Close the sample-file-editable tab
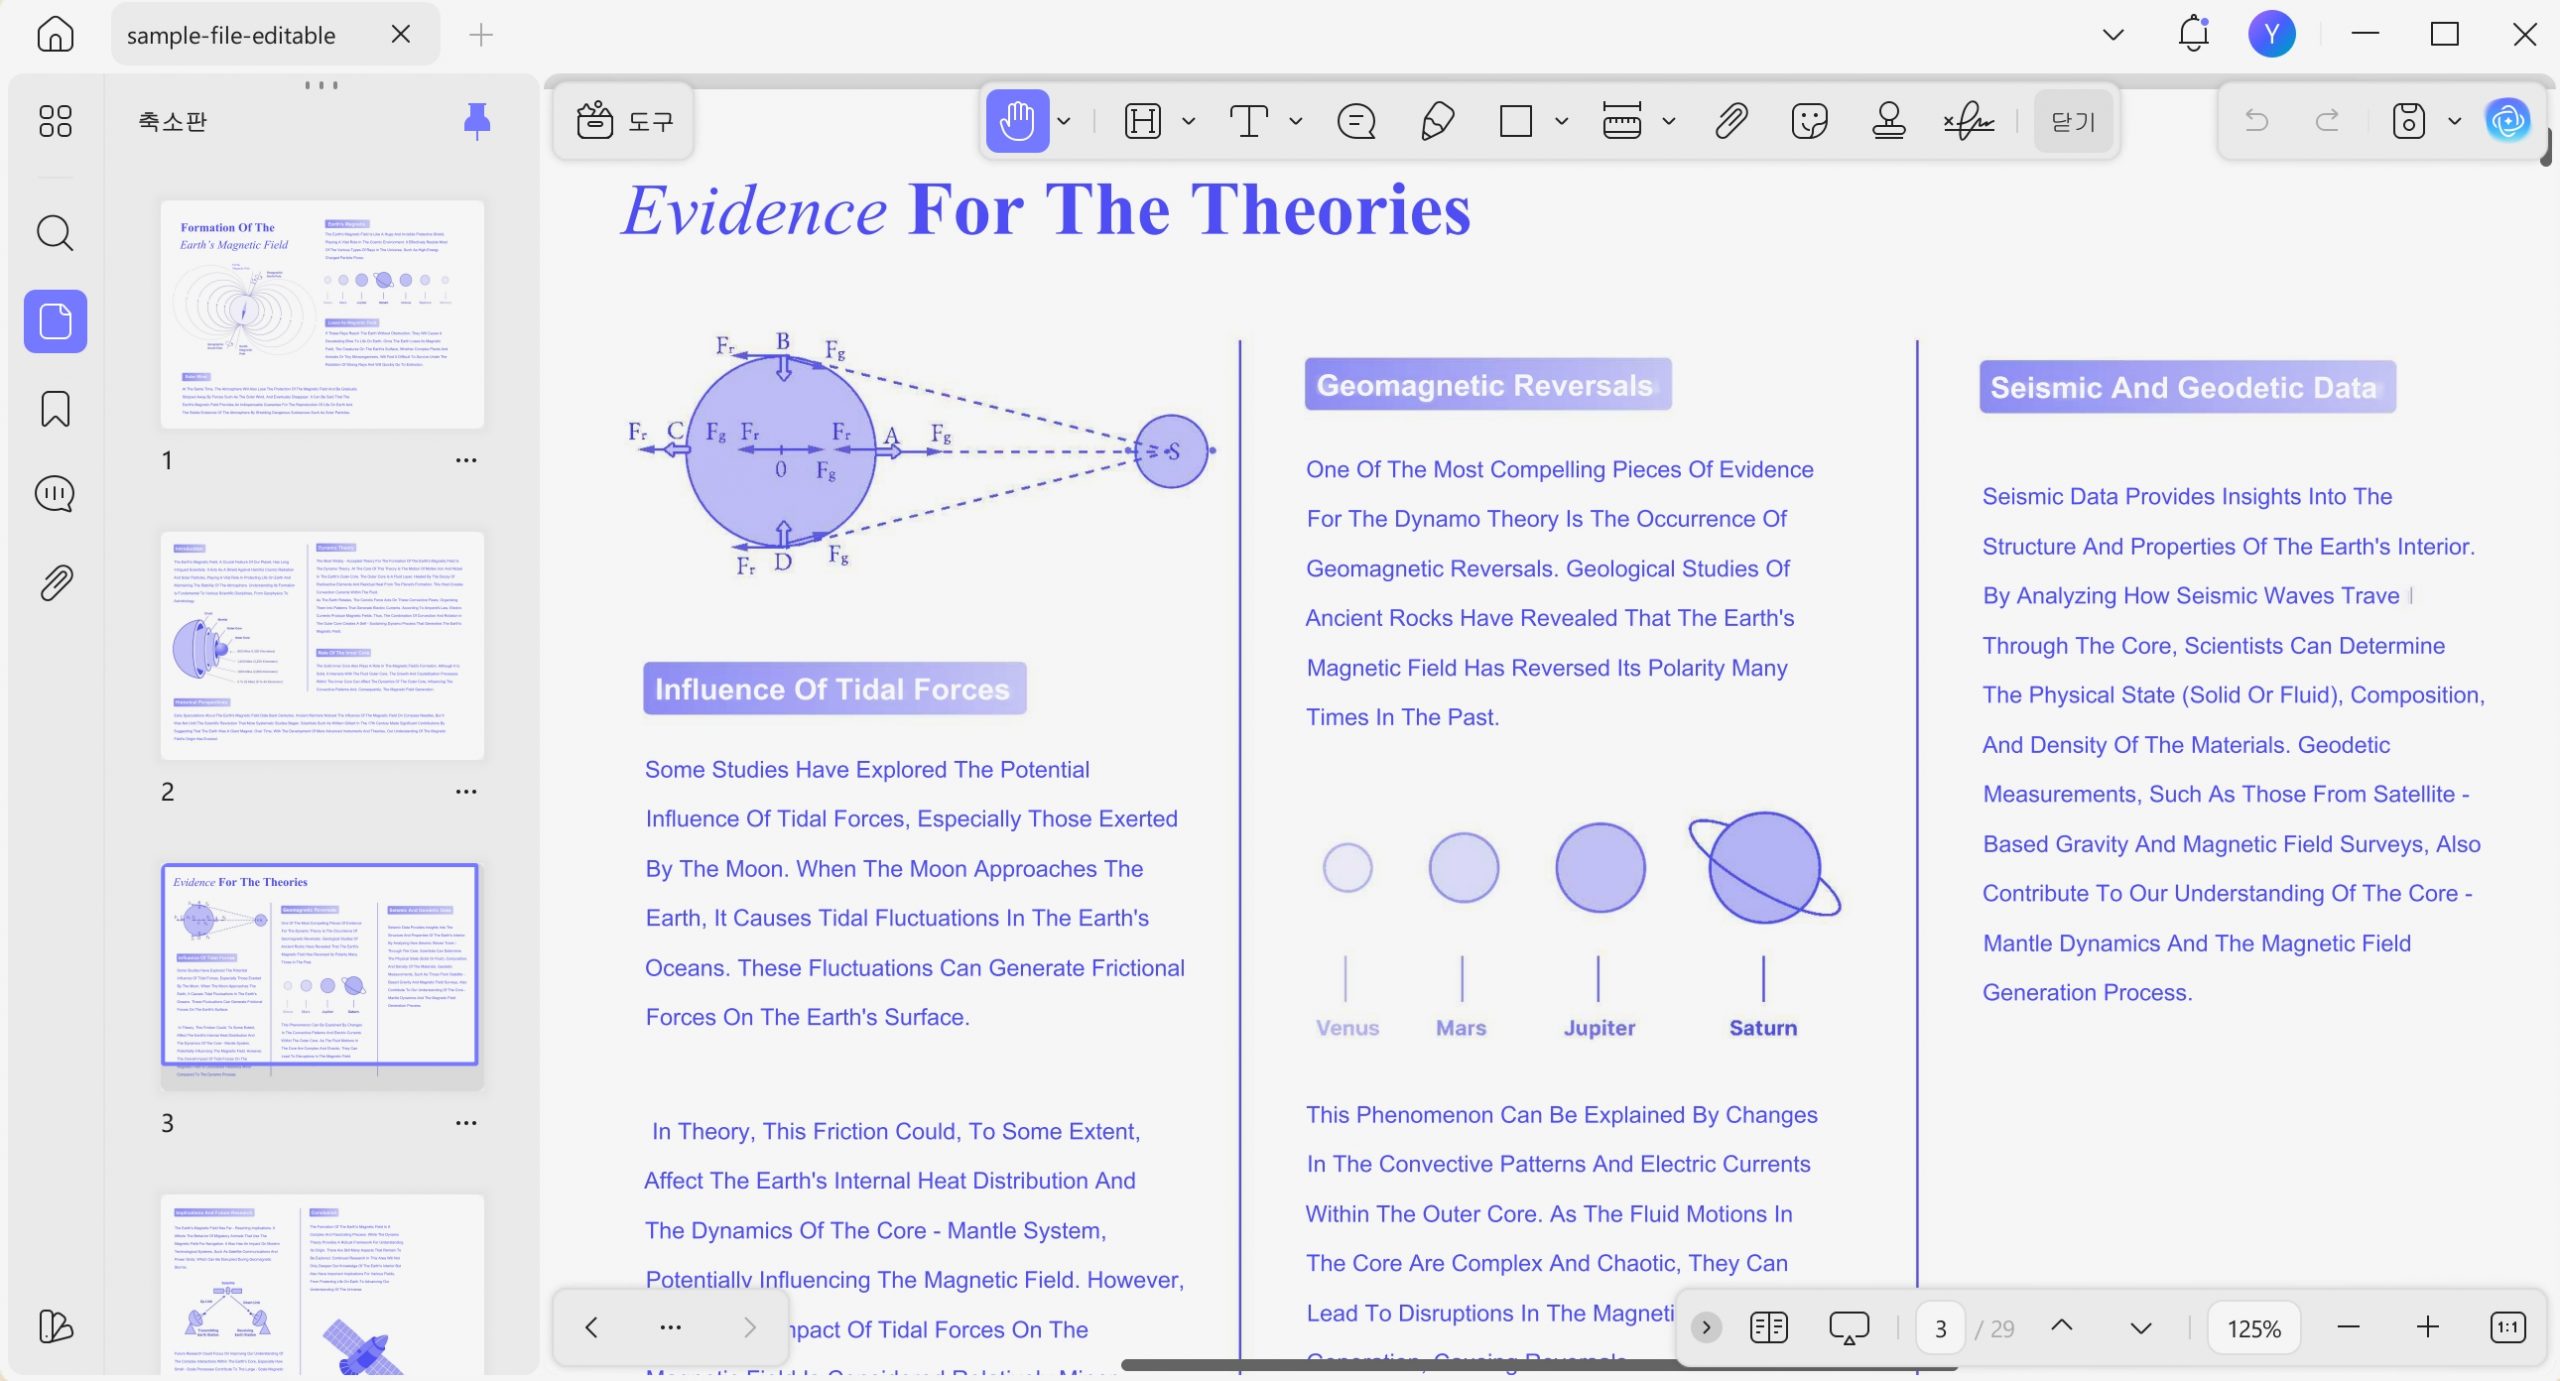The width and height of the screenshot is (2560, 1381). coord(401,34)
